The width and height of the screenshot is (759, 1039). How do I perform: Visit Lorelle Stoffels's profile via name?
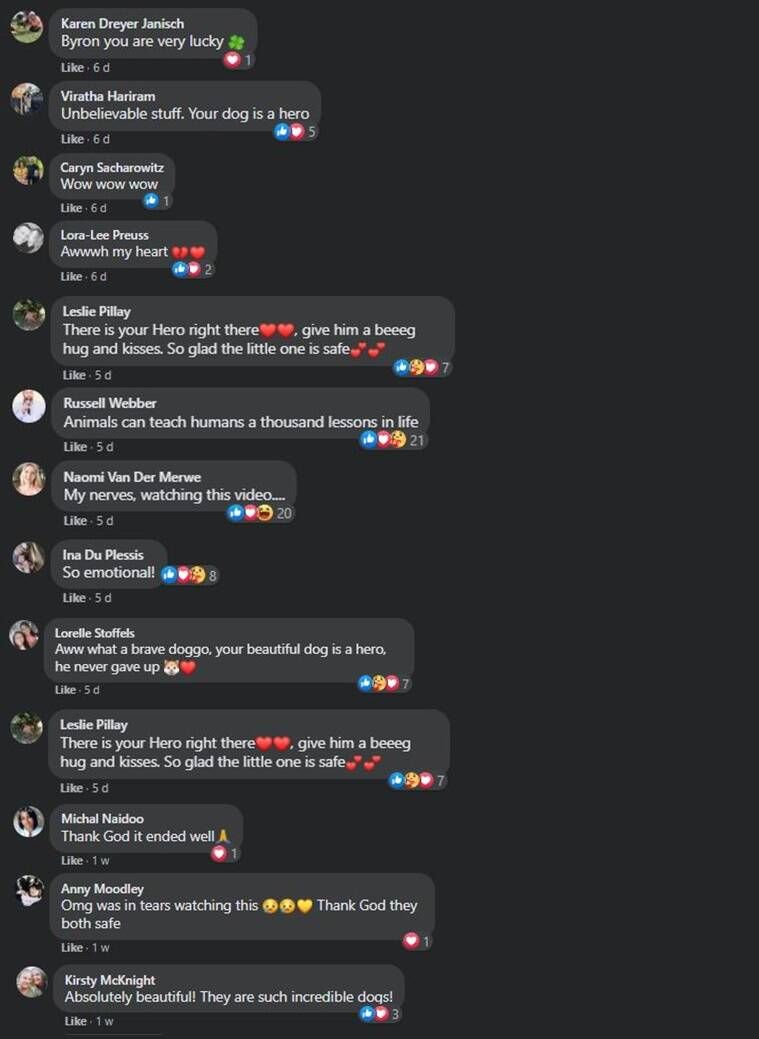click(x=95, y=633)
